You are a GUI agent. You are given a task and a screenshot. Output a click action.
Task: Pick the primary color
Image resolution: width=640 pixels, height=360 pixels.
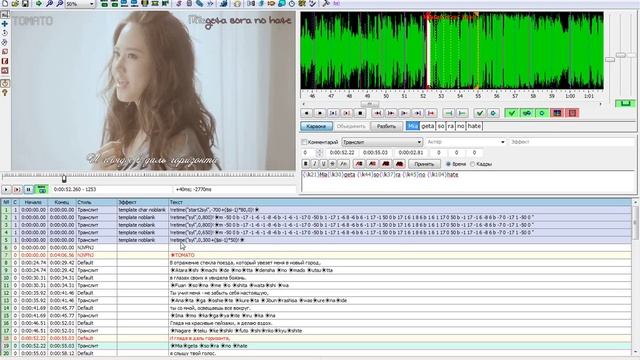[x=359, y=164]
